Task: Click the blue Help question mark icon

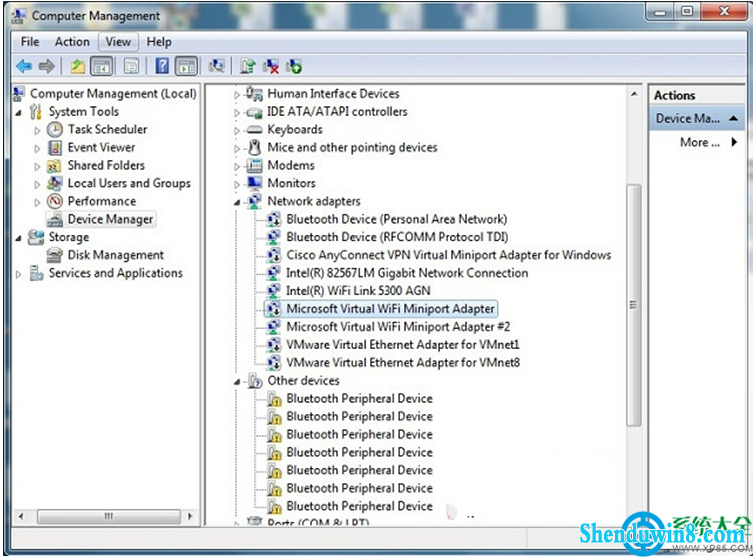Action: click(x=162, y=65)
